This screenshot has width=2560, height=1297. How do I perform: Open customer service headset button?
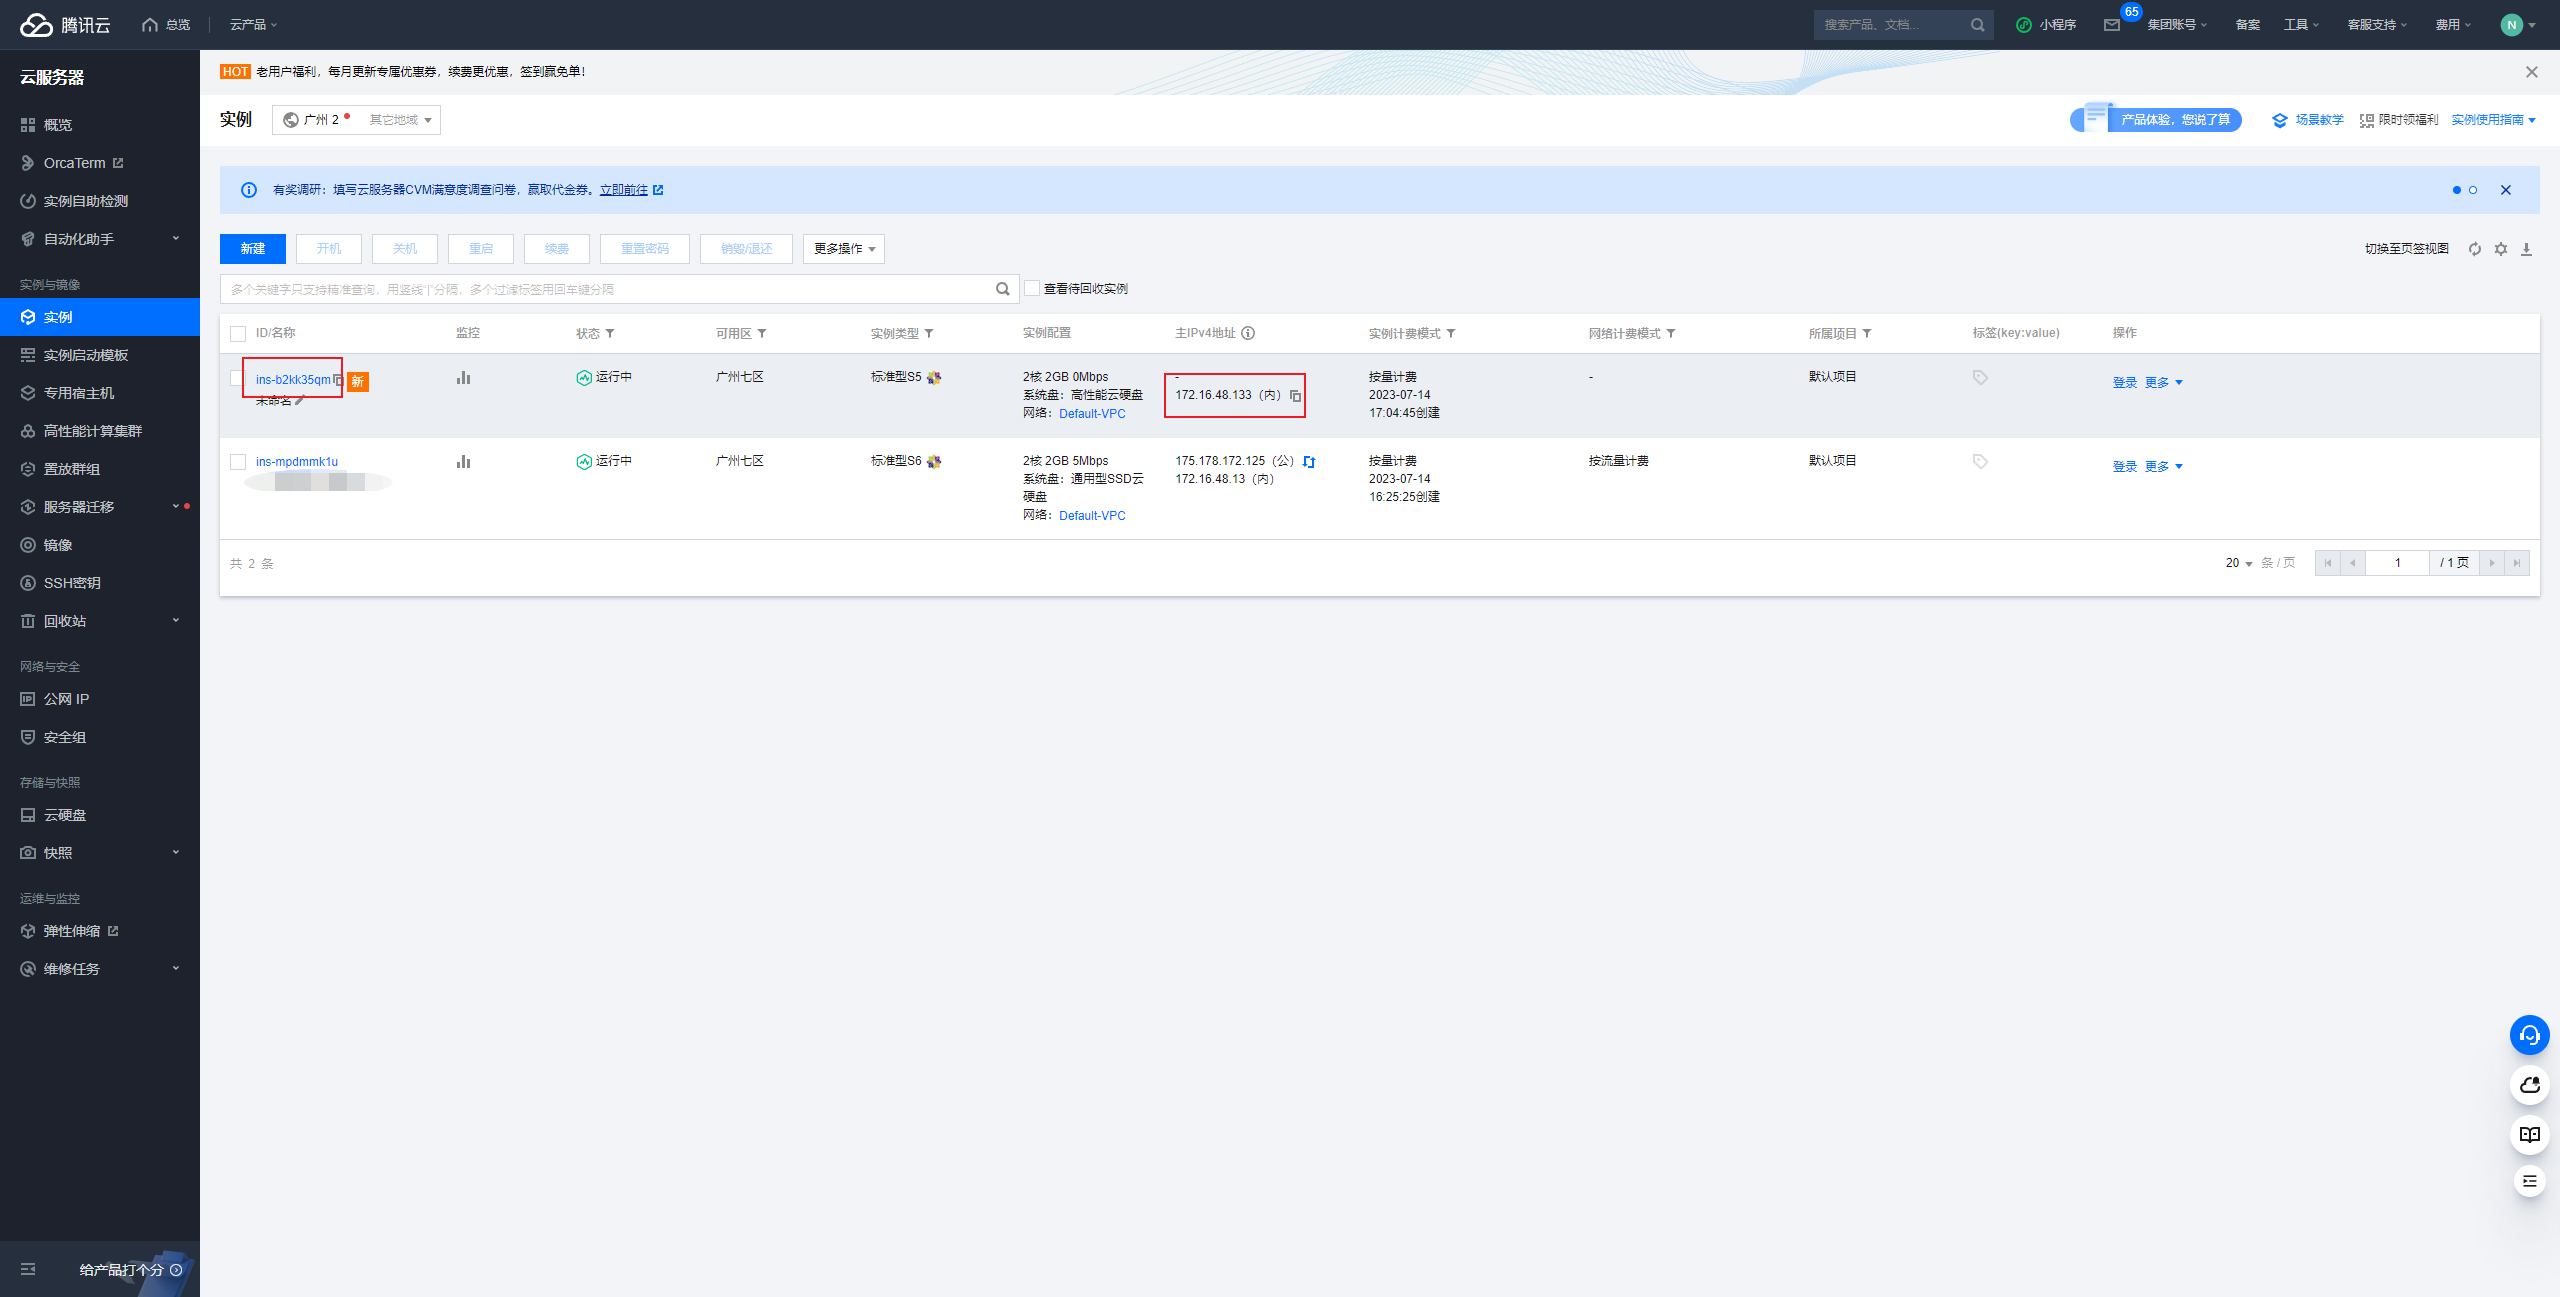pos(2529,1035)
